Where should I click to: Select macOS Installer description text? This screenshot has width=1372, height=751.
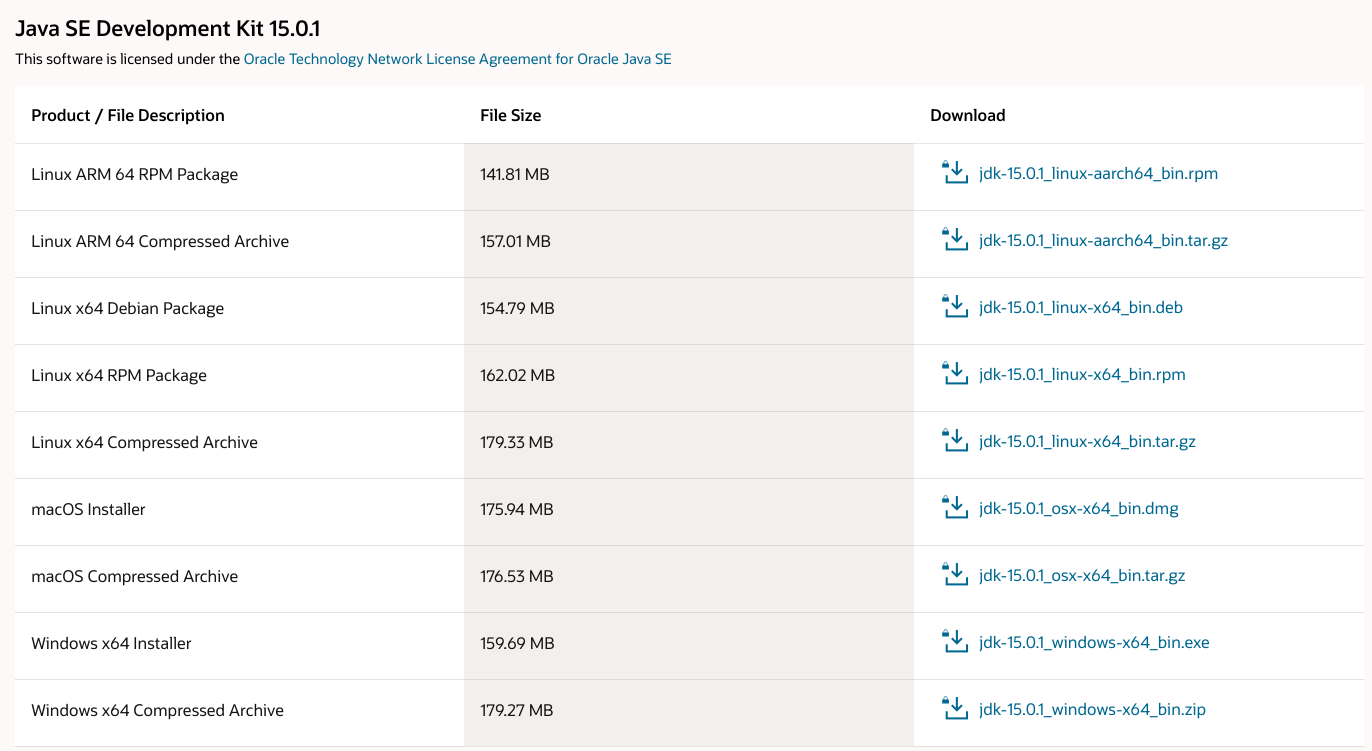pyautogui.click(x=89, y=509)
